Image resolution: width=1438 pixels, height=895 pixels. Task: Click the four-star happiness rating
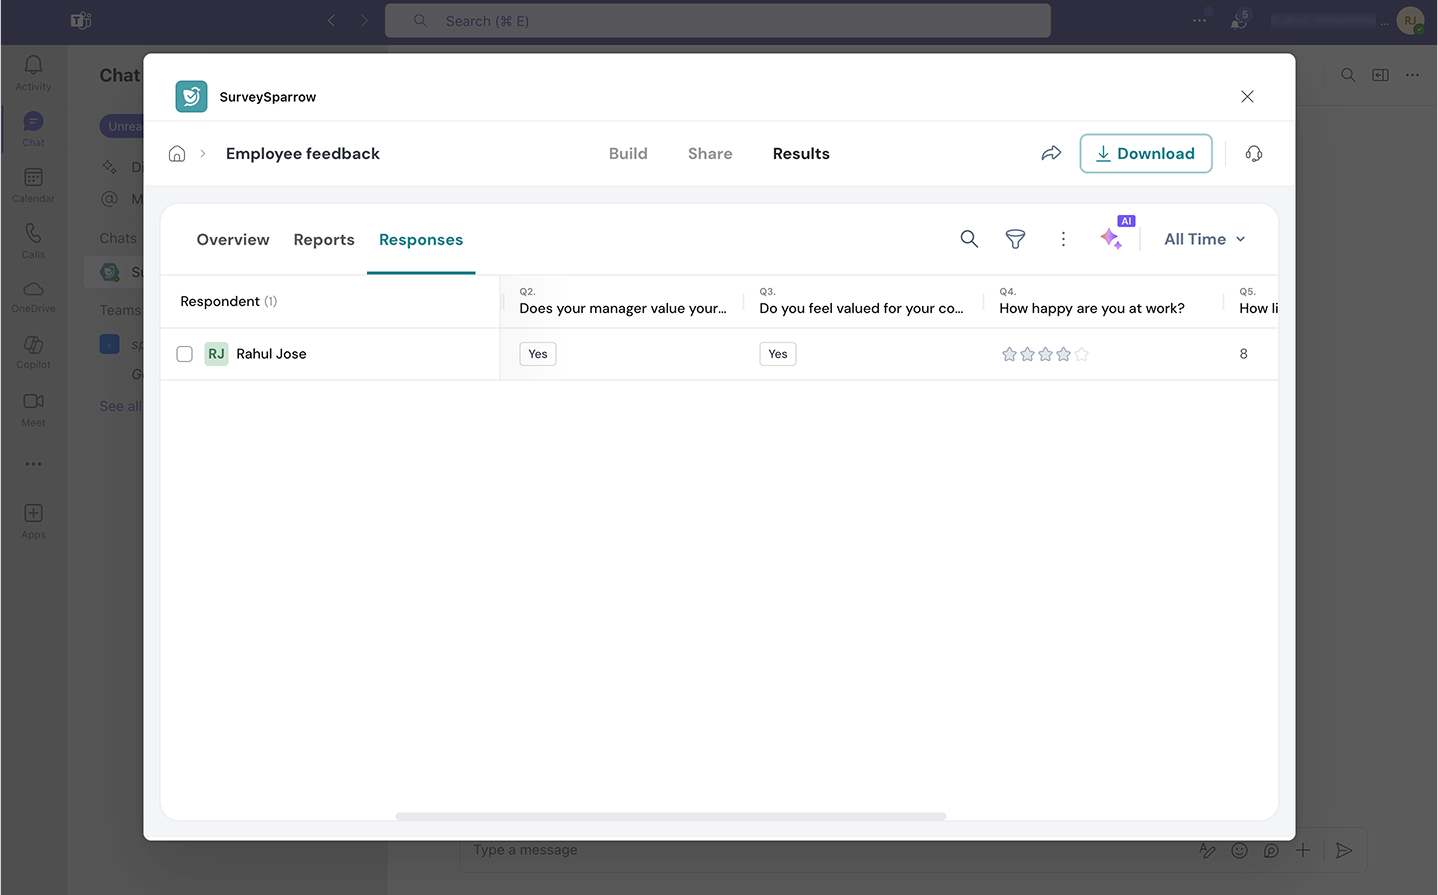tap(1045, 354)
